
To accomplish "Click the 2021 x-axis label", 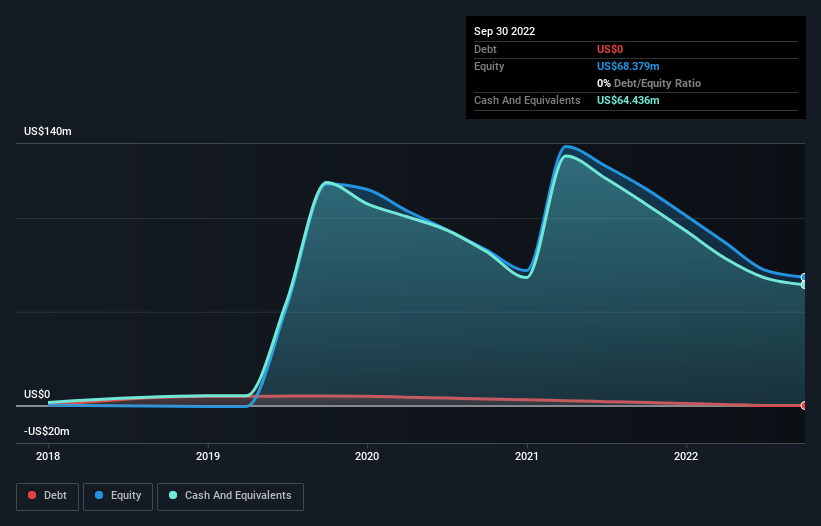I will (x=527, y=456).
